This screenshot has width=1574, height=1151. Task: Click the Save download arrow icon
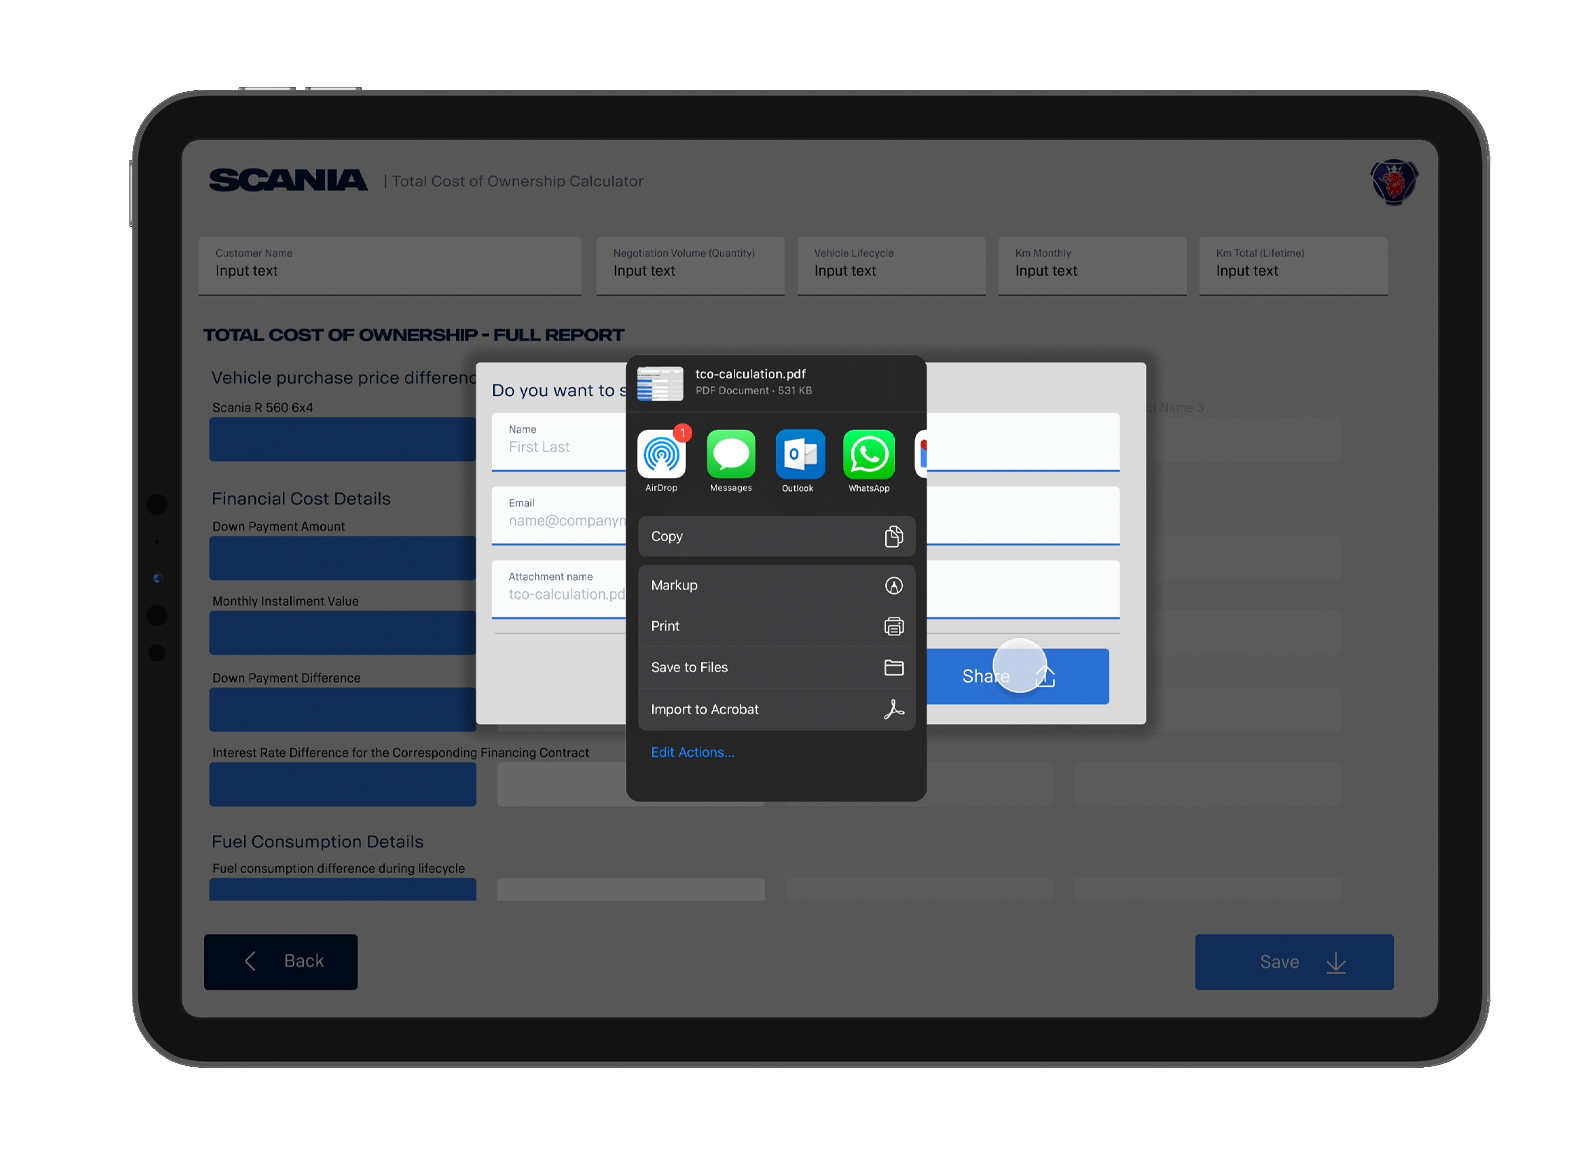coord(1336,962)
